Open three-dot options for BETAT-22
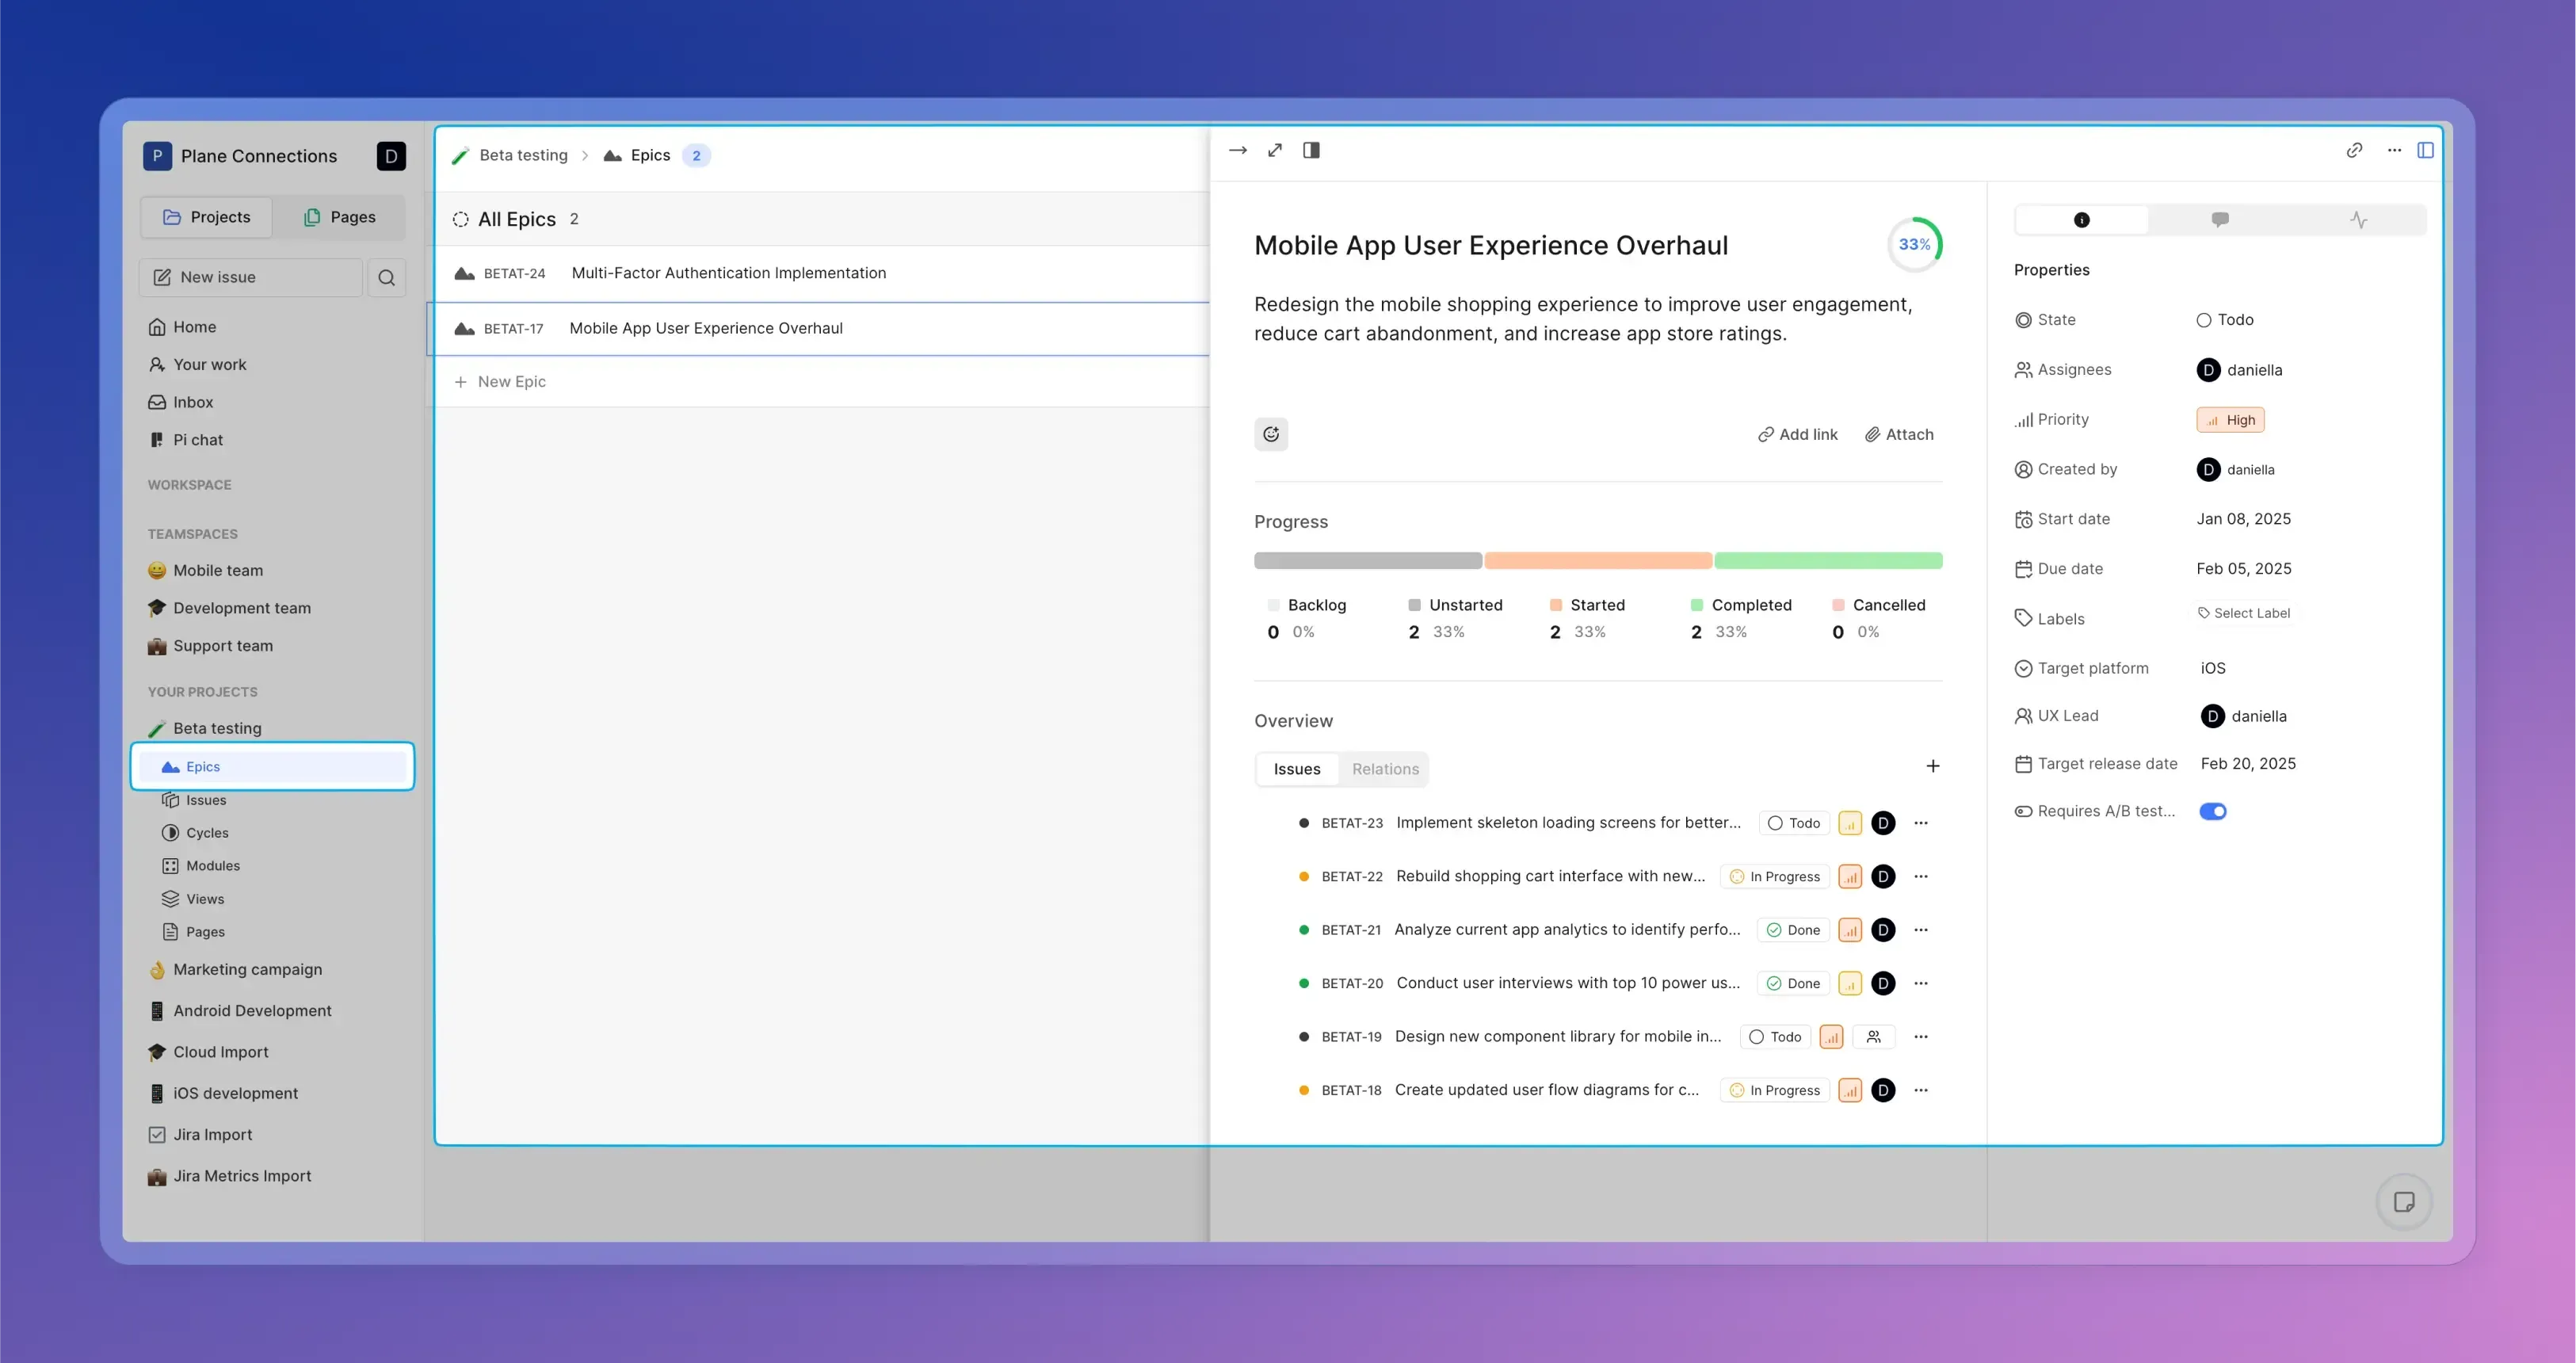The width and height of the screenshot is (2576, 1363). 1920,876
